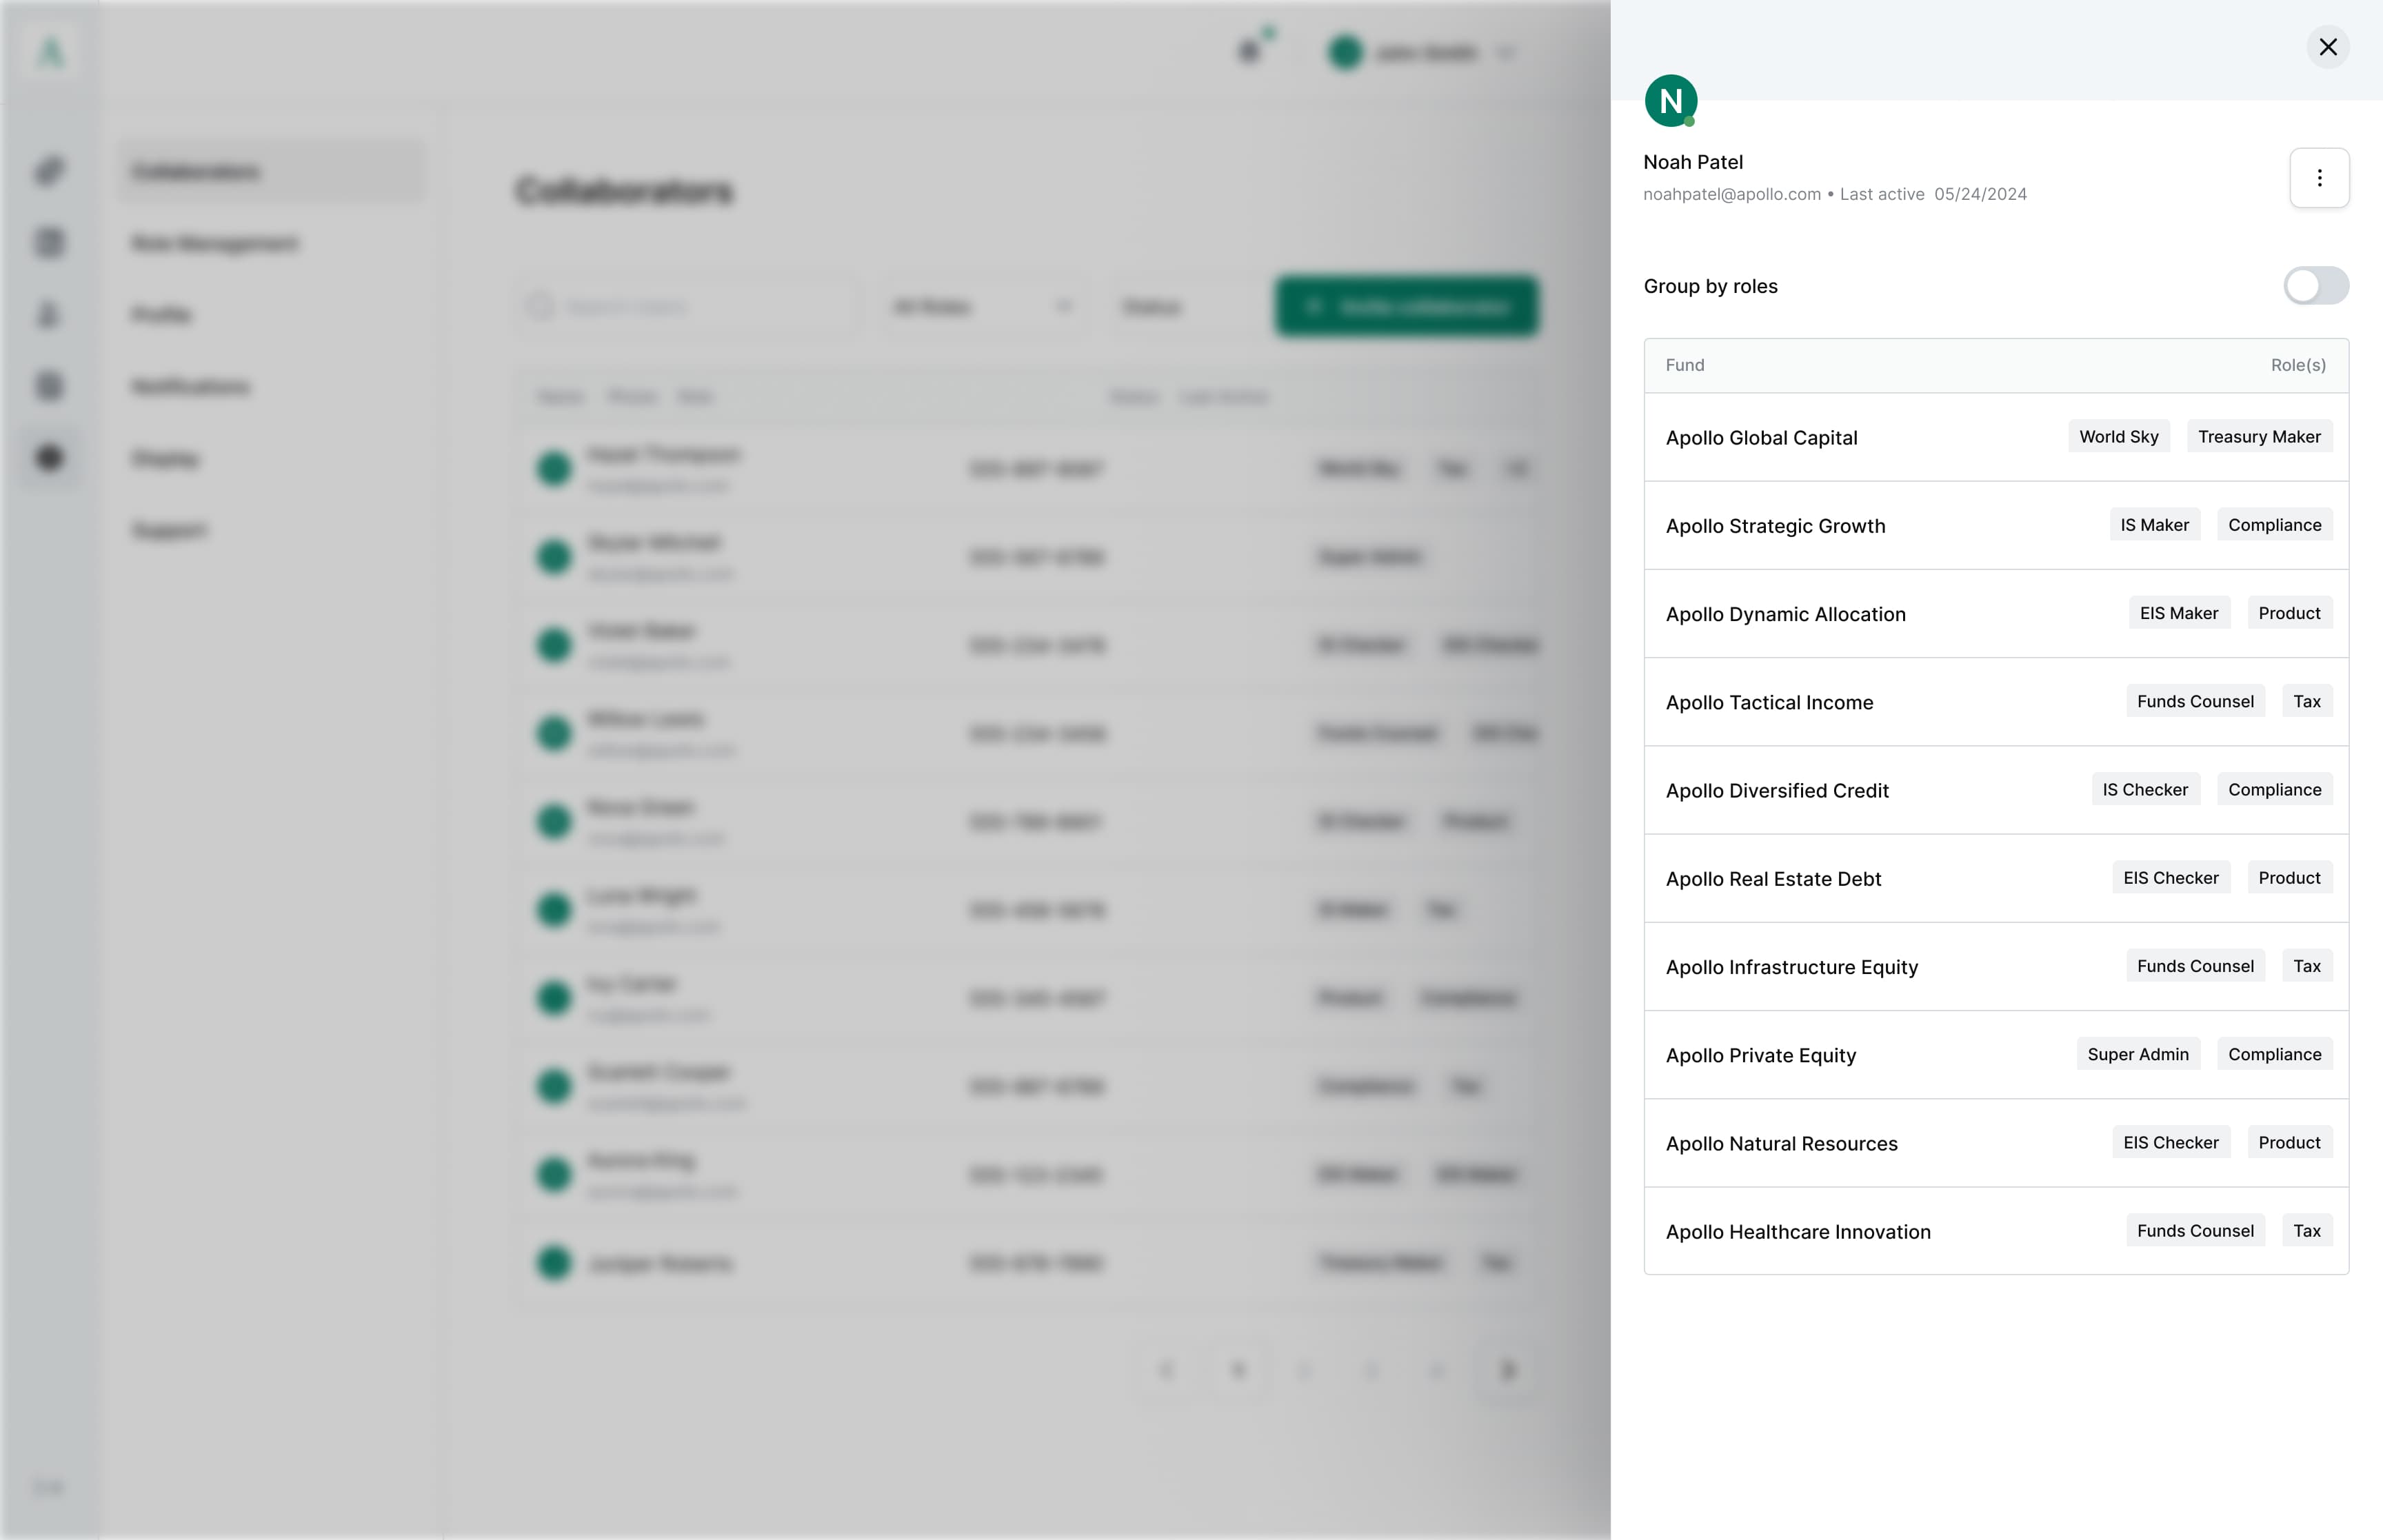Select the Apollo Strategic Growth fund
Image resolution: width=2383 pixels, height=1540 pixels.
coord(1996,526)
